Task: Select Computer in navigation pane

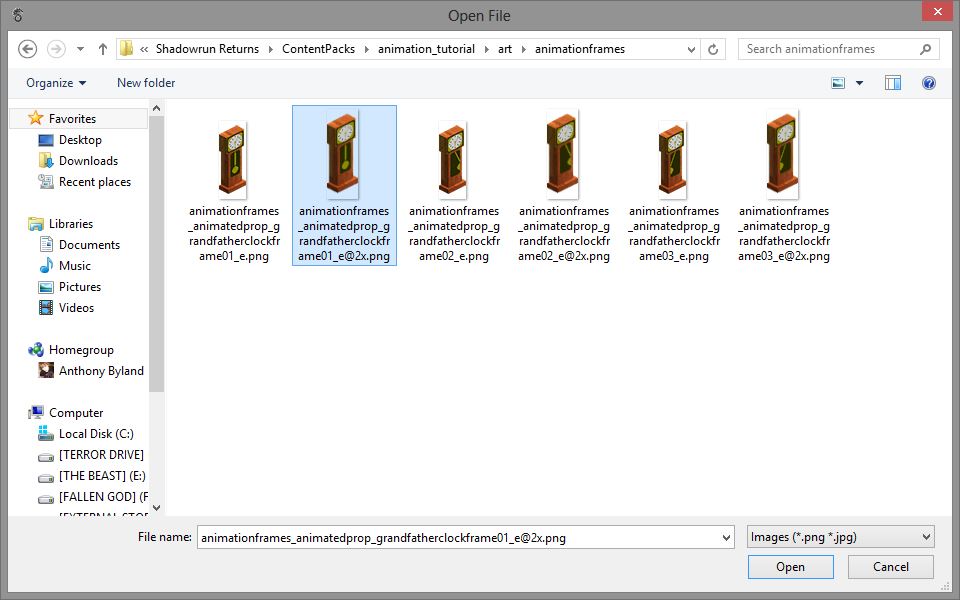Action: 76,413
